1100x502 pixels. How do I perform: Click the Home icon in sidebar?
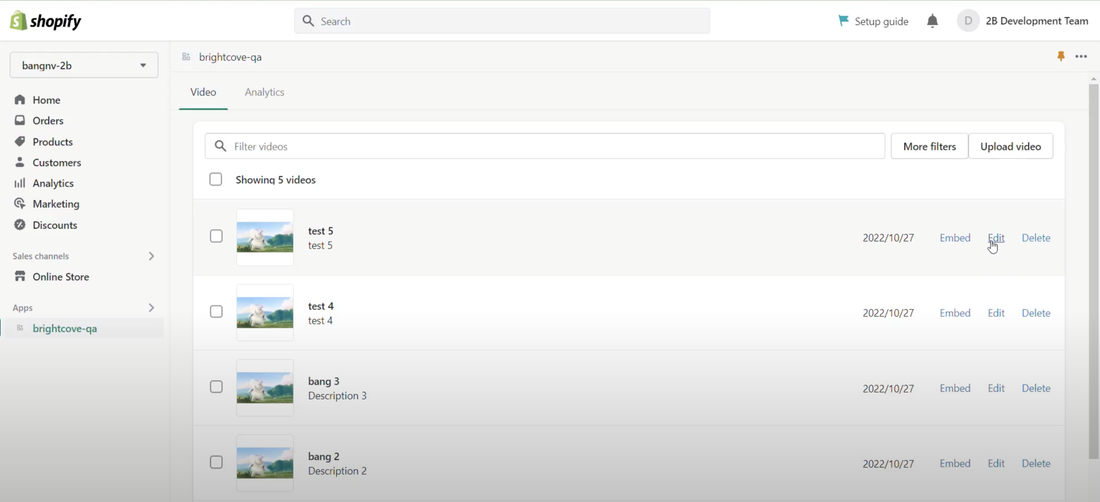20,100
